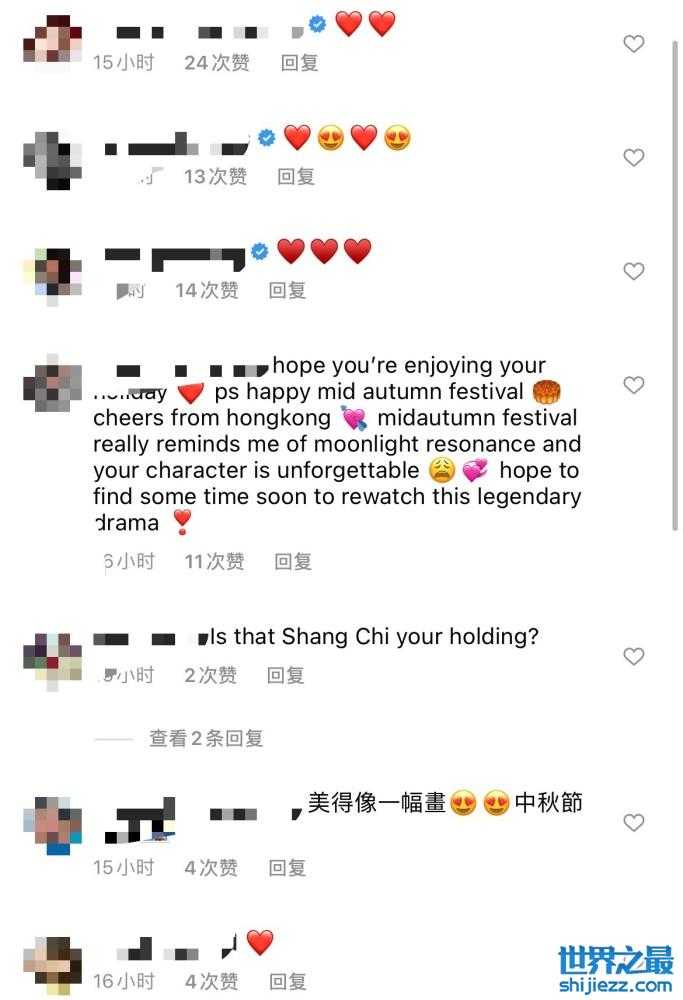
Task: Open the shijiezz.com watermark logo
Action: coord(615,969)
